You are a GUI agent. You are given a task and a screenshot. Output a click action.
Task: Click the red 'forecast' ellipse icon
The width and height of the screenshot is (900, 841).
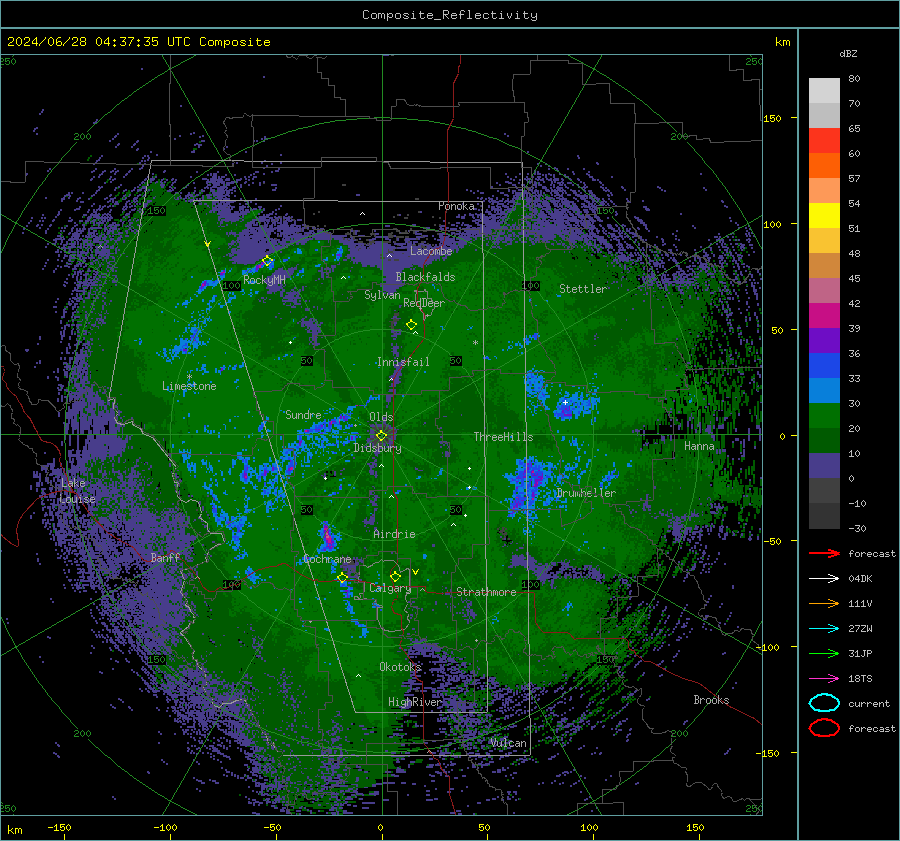824,728
